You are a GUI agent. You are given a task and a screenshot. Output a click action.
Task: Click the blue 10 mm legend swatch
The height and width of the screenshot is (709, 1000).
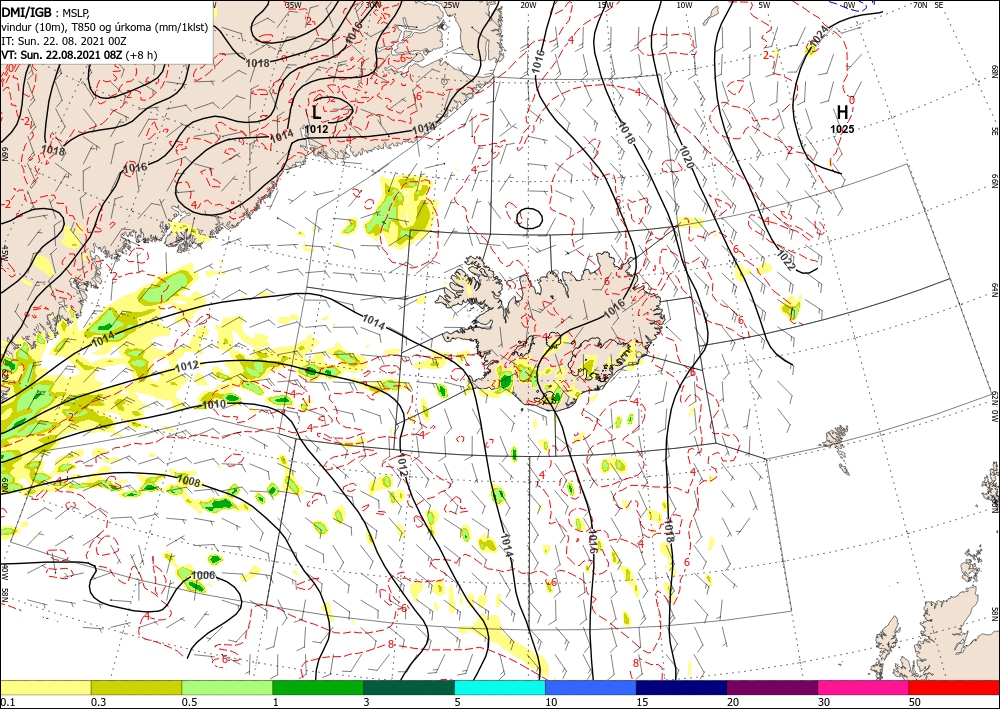591,687
